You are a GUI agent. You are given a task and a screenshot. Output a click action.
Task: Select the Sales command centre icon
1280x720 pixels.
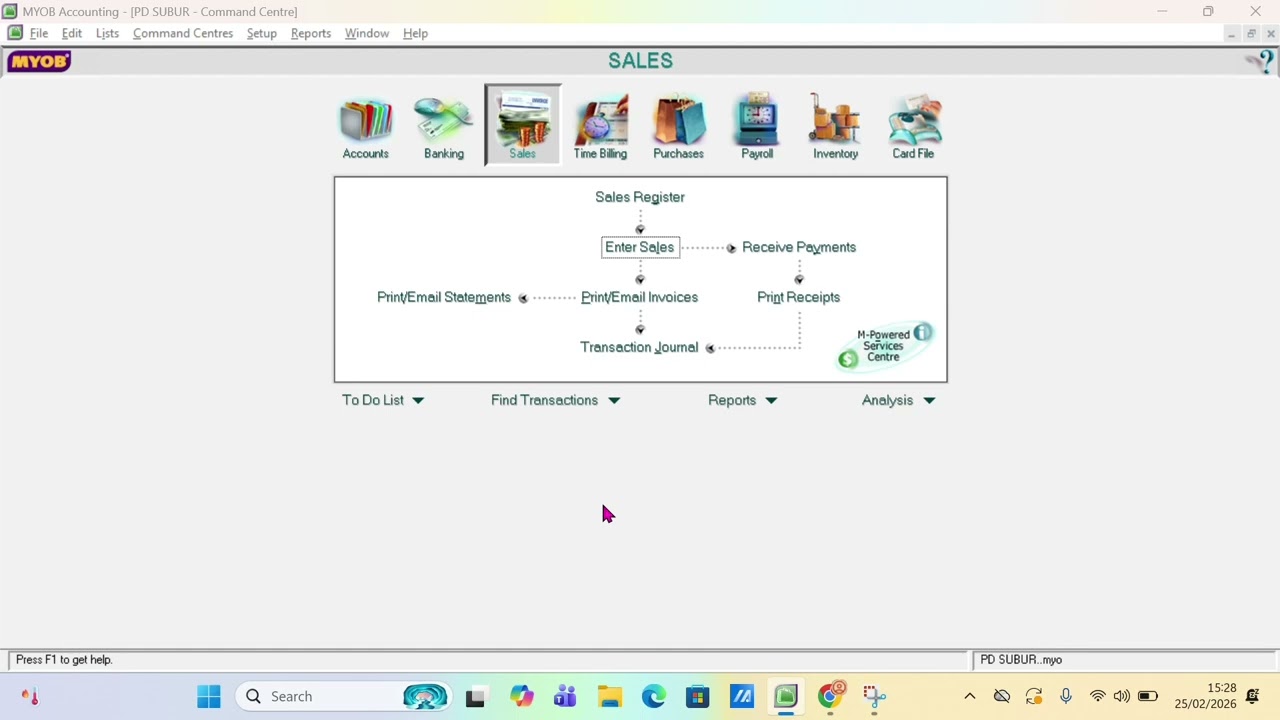pos(522,126)
